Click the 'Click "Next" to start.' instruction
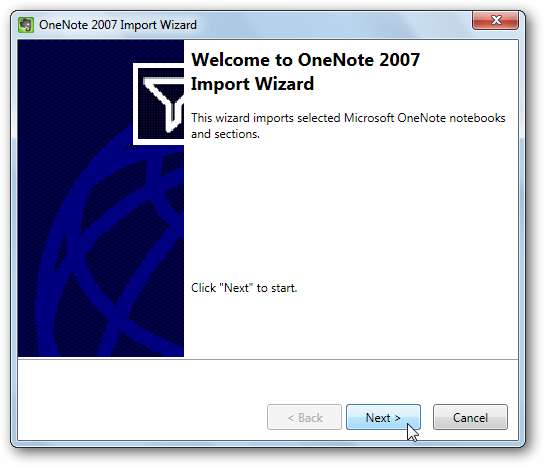The width and height of the screenshot is (544, 466). 244,288
